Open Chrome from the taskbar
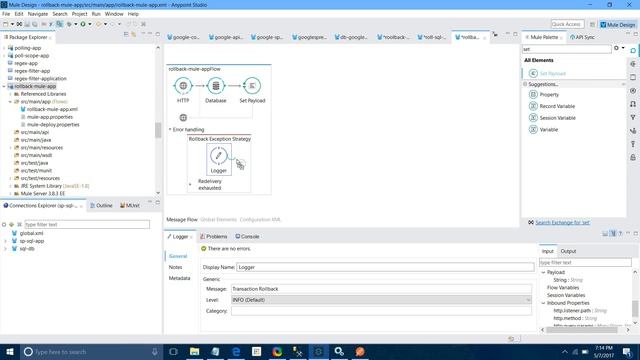Viewport: 640px width, 360px height. point(277,351)
